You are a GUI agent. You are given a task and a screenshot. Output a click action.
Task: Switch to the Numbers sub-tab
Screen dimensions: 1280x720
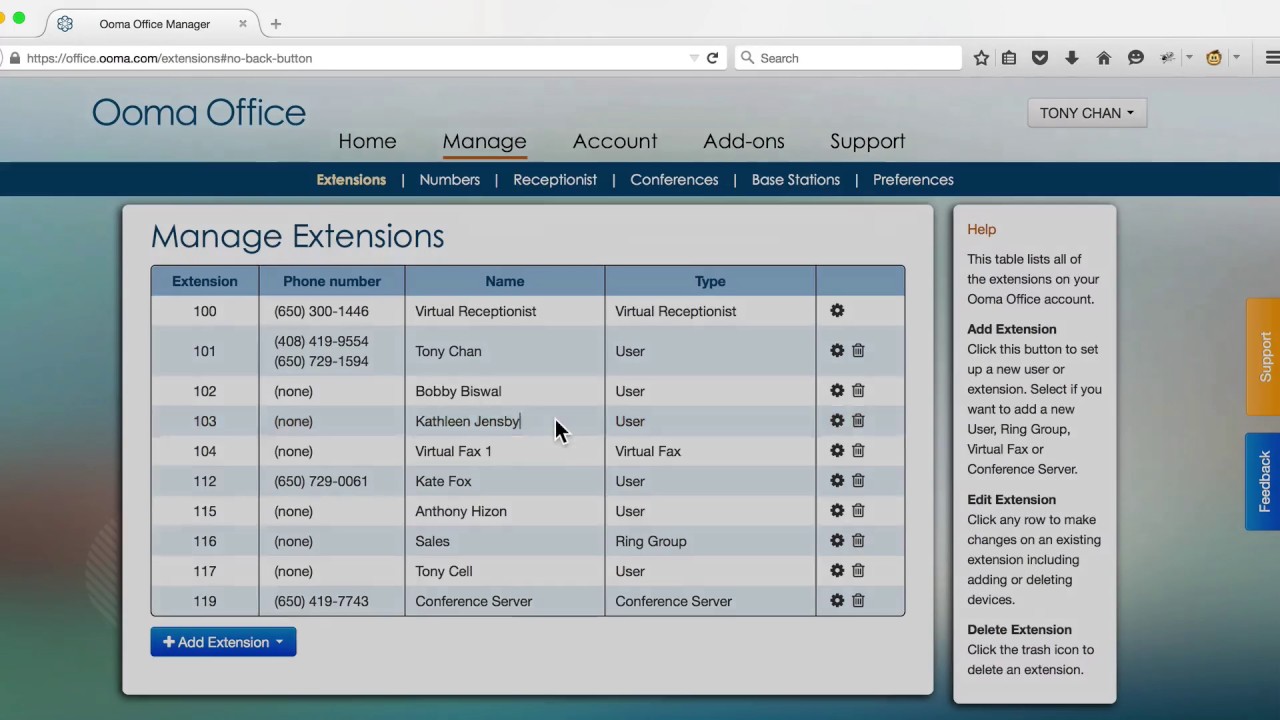tap(450, 180)
